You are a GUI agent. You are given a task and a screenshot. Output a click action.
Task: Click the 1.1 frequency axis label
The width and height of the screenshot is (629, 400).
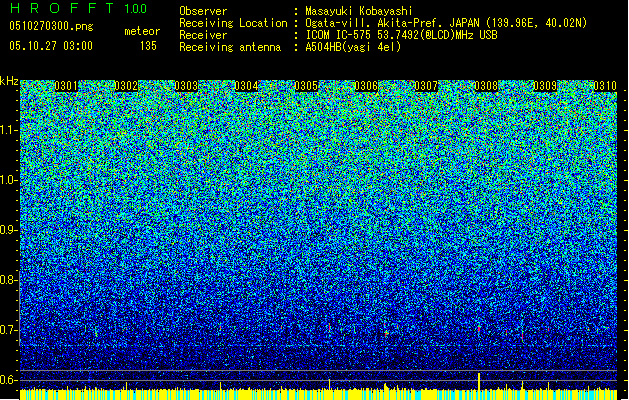tap(9, 130)
